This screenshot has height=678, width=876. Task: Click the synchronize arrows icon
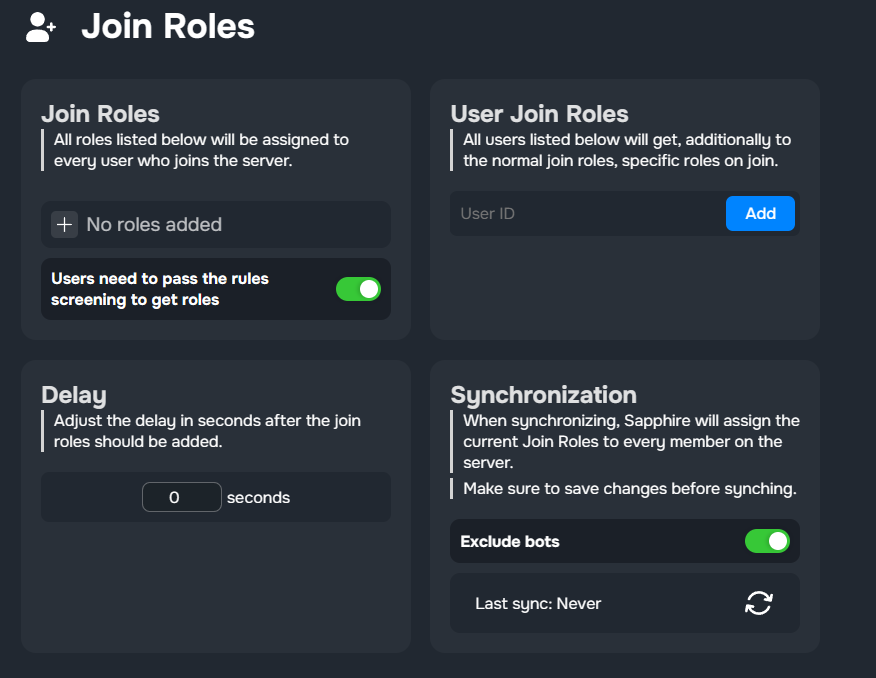(759, 603)
